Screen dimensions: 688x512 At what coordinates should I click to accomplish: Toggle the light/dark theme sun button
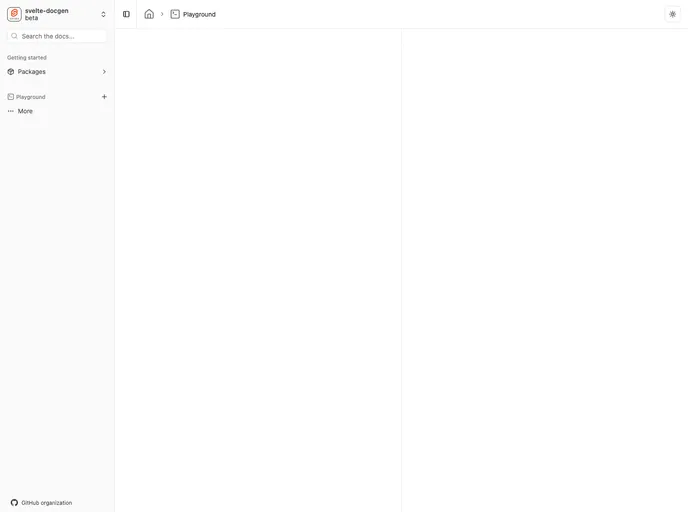(672, 14)
